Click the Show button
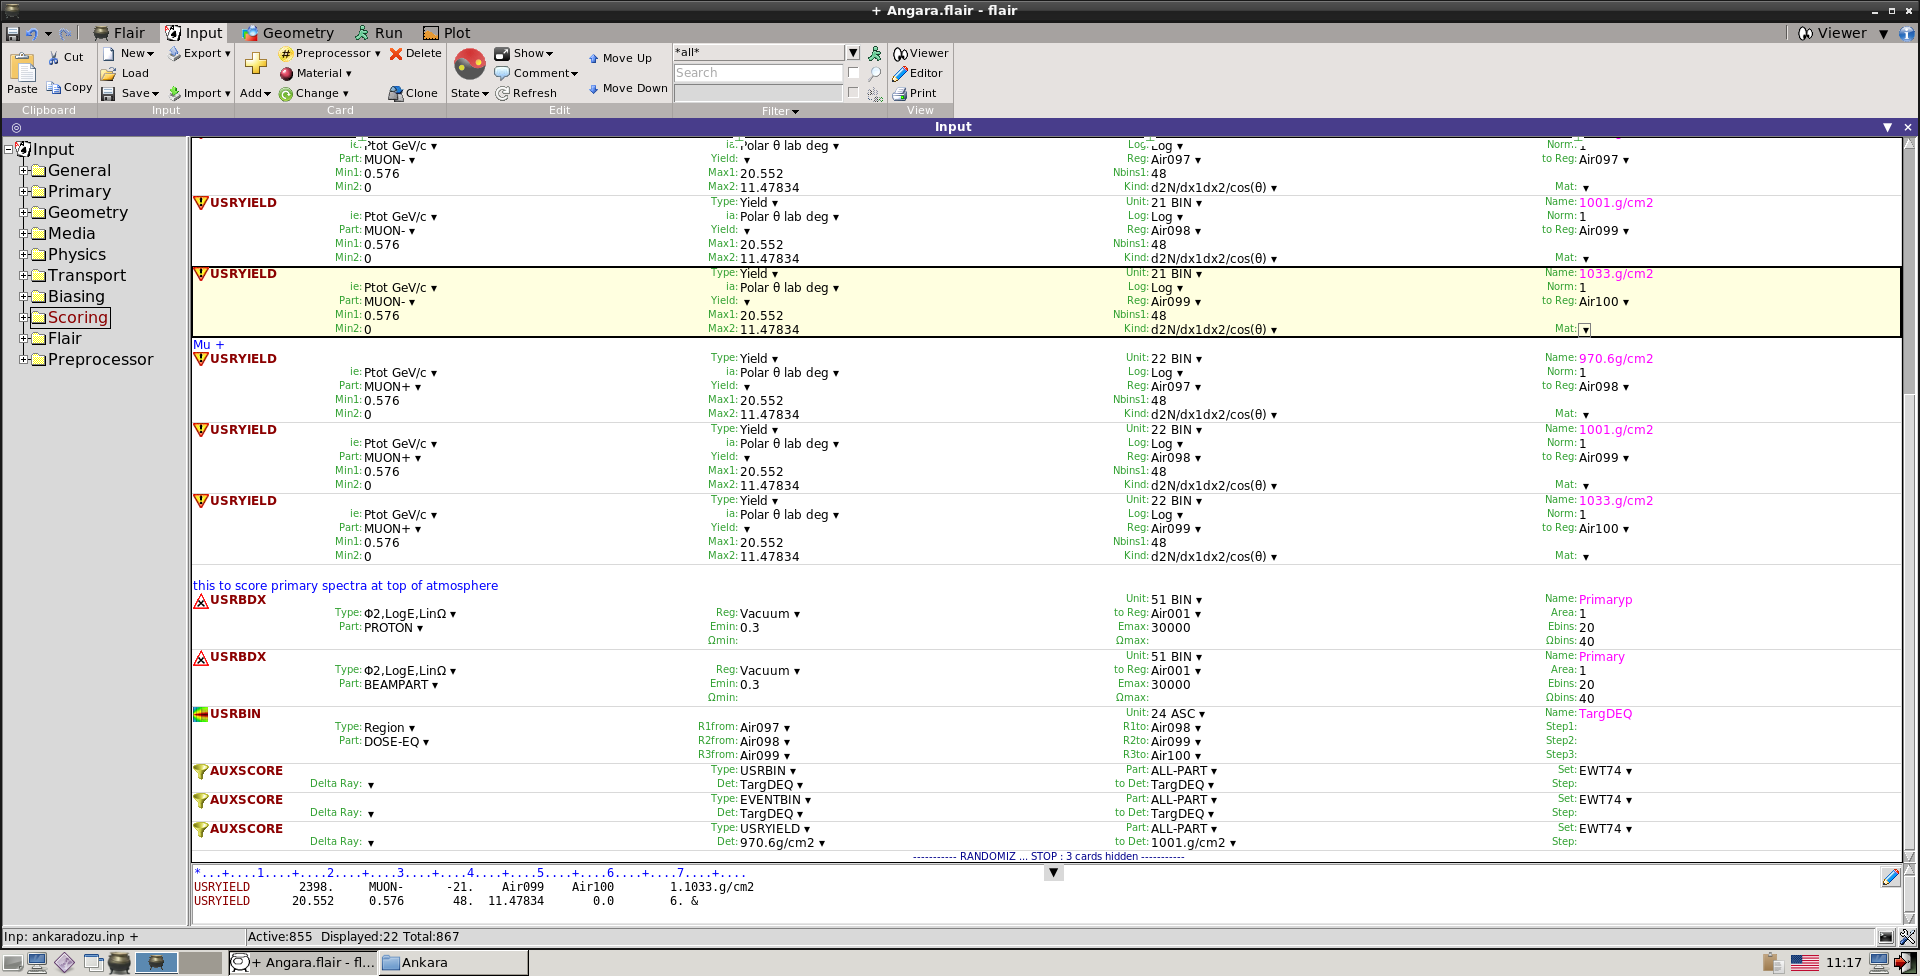The image size is (1920, 976). click(524, 54)
